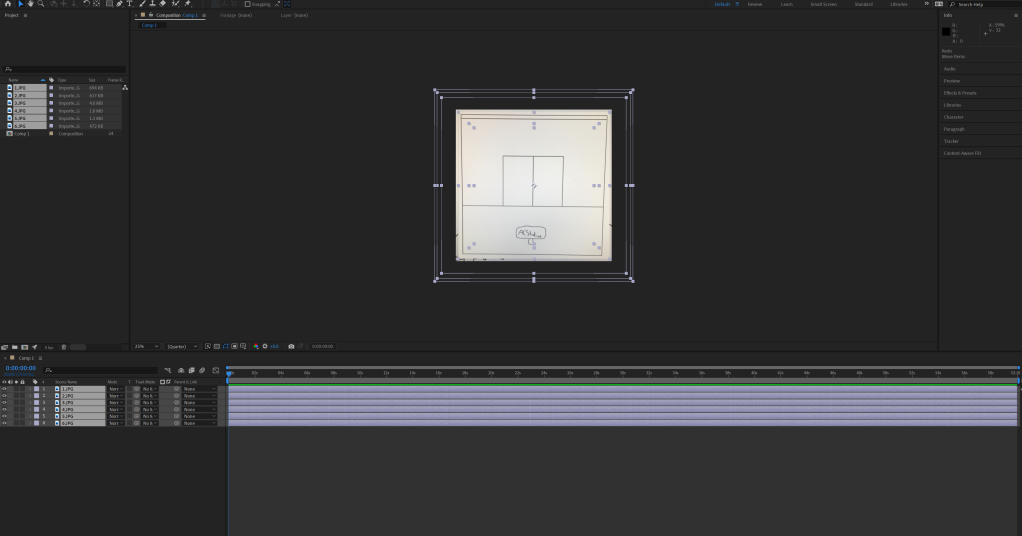Select the Type (T) tool
Screen dimensions: 1022x536
[x=129, y=4]
